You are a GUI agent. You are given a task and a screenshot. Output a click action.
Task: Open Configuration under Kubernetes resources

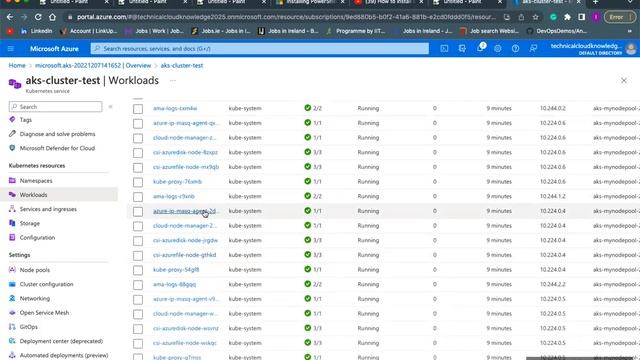click(x=37, y=238)
